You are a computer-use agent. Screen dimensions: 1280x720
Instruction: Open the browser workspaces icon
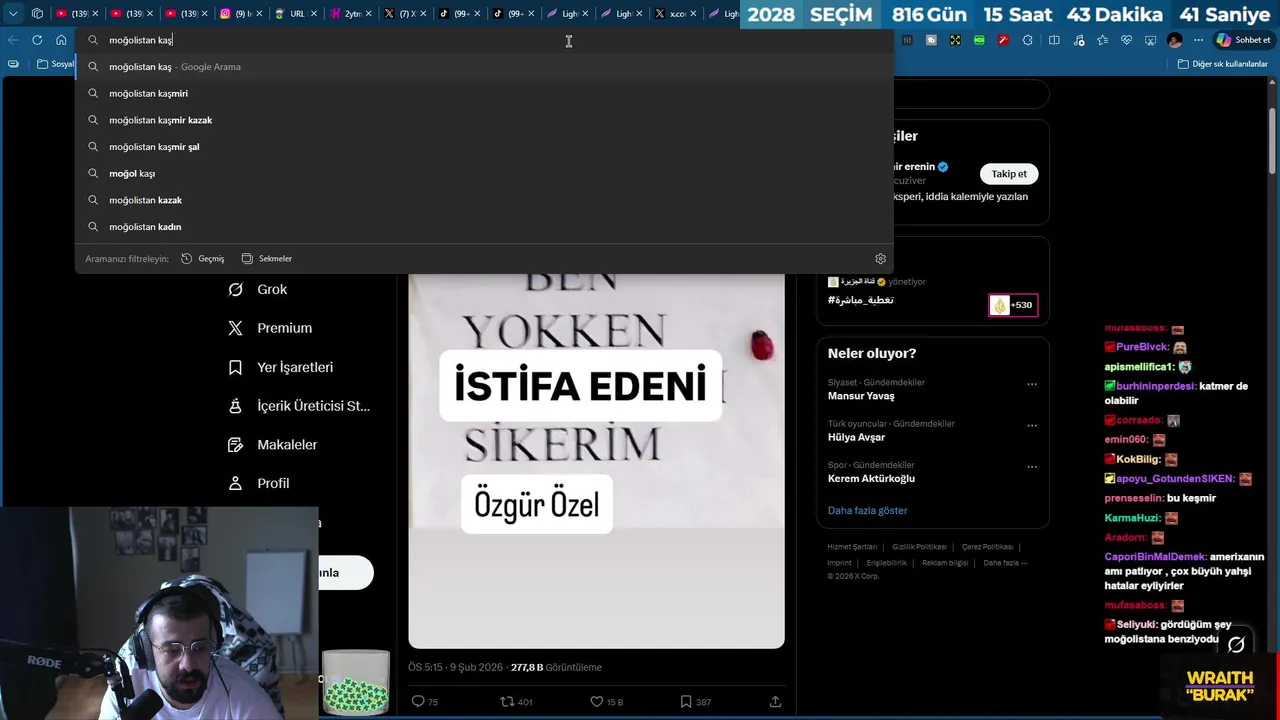37,14
